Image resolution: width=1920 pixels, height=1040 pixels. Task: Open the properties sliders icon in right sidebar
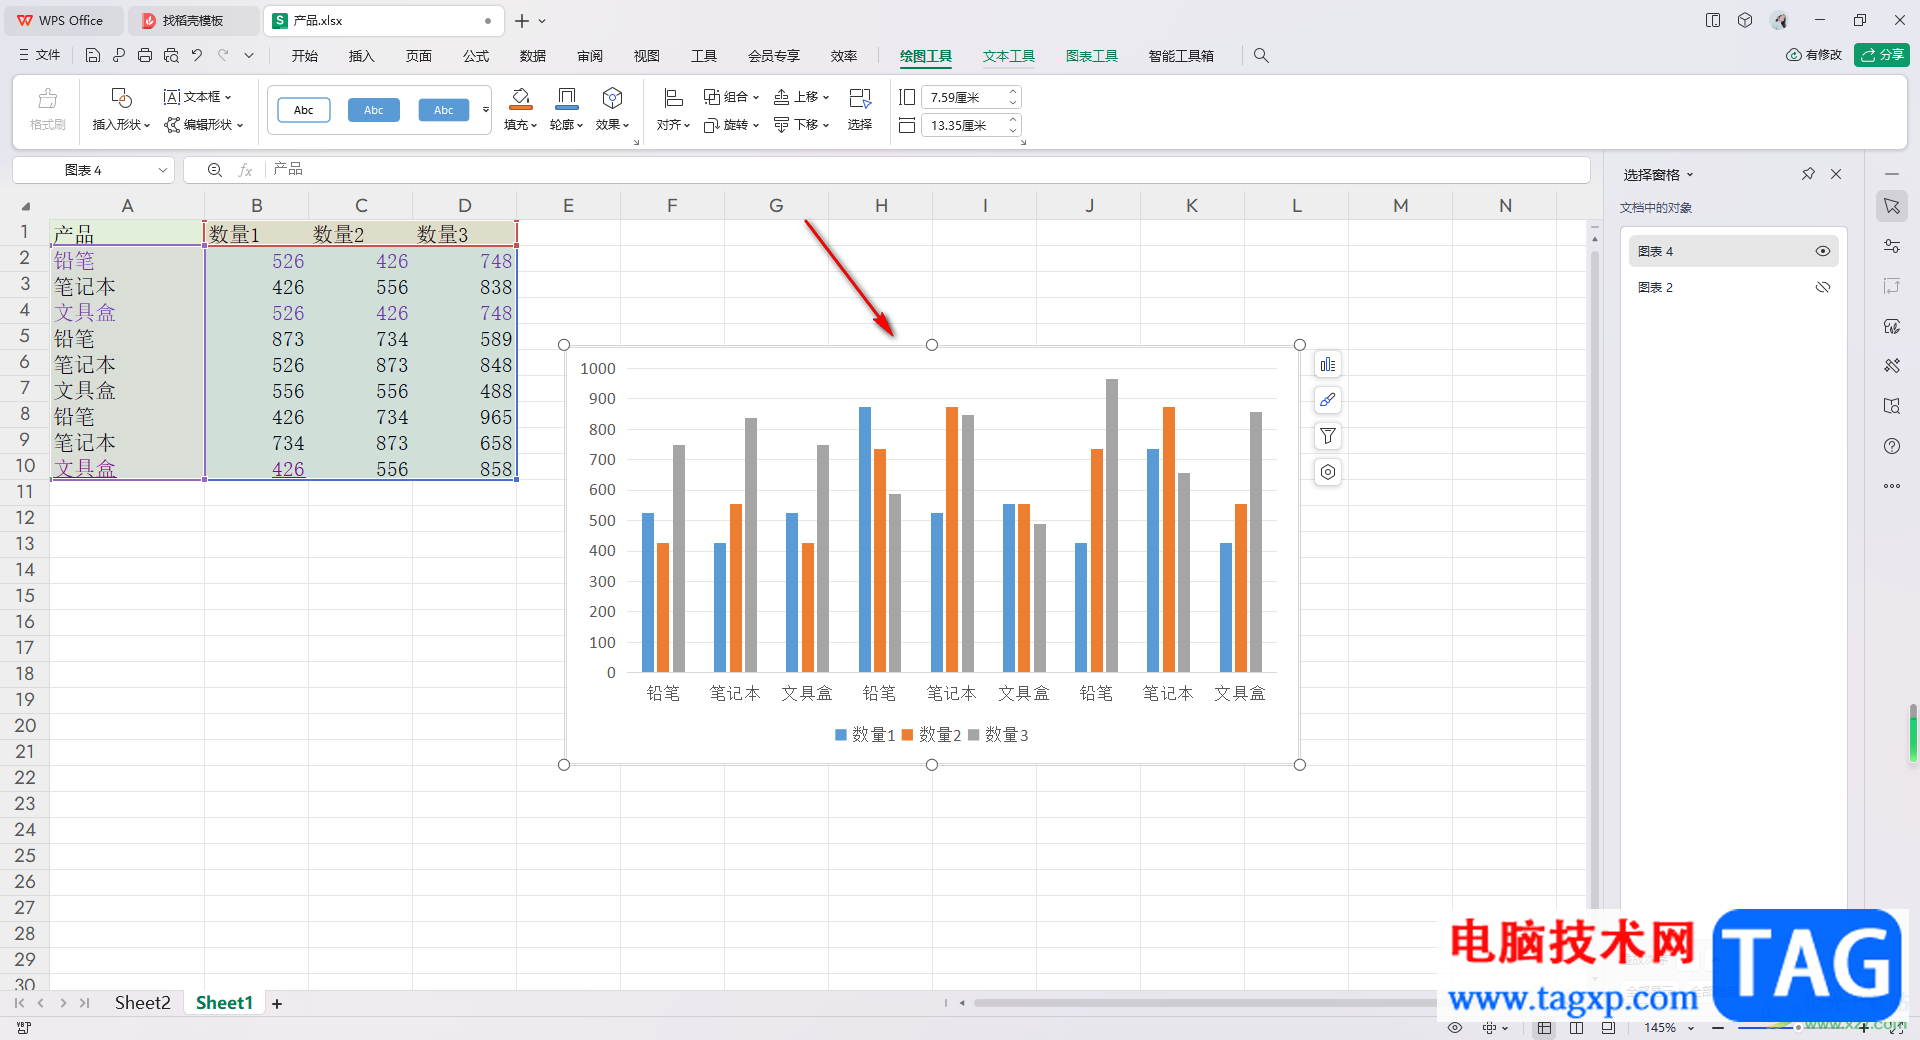(1892, 246)
